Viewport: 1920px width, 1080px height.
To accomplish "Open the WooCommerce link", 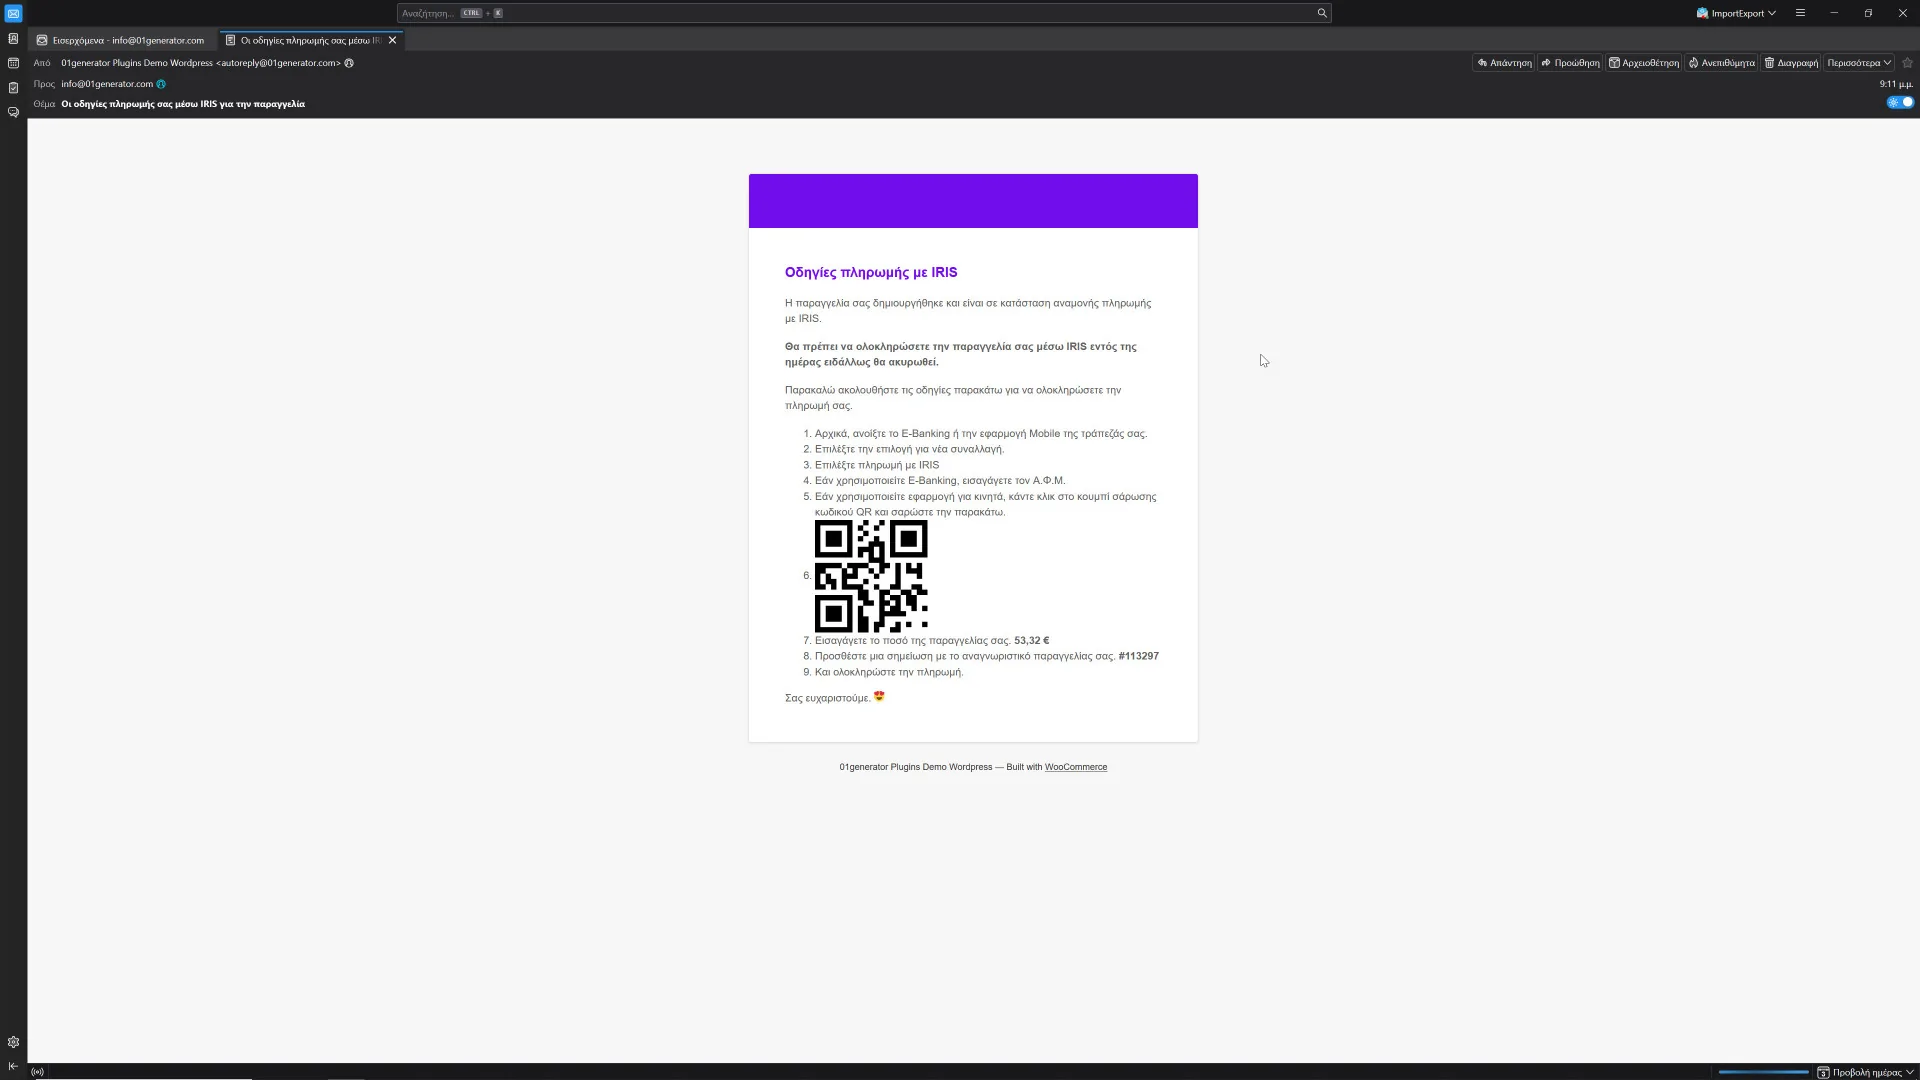I will pos(1075,767).
